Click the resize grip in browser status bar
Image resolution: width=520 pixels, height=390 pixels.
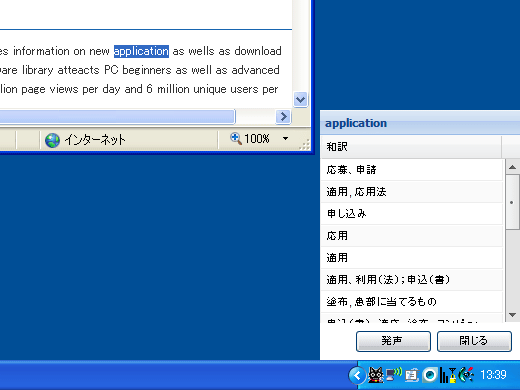(x=305, y=145)
